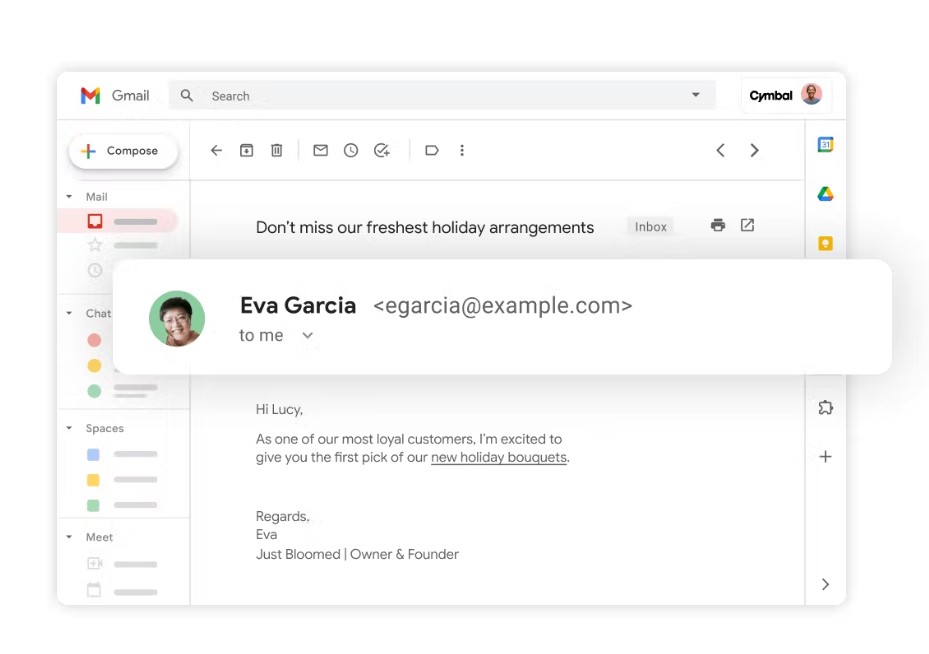This screenshot has width=929, height=654.
Task: Collapse the Meet section
Action: click(69, 537)
